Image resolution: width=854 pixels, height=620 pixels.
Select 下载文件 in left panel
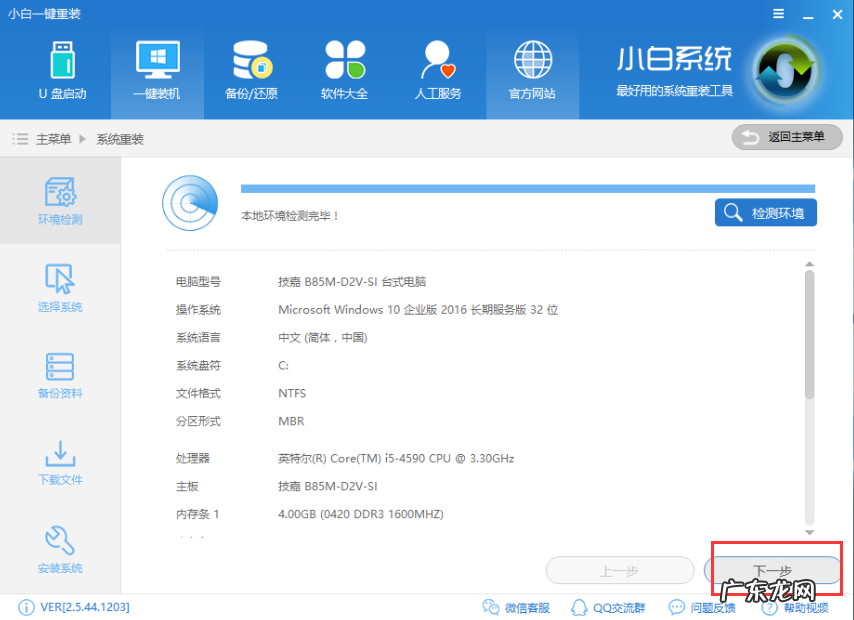pos(60,463)
